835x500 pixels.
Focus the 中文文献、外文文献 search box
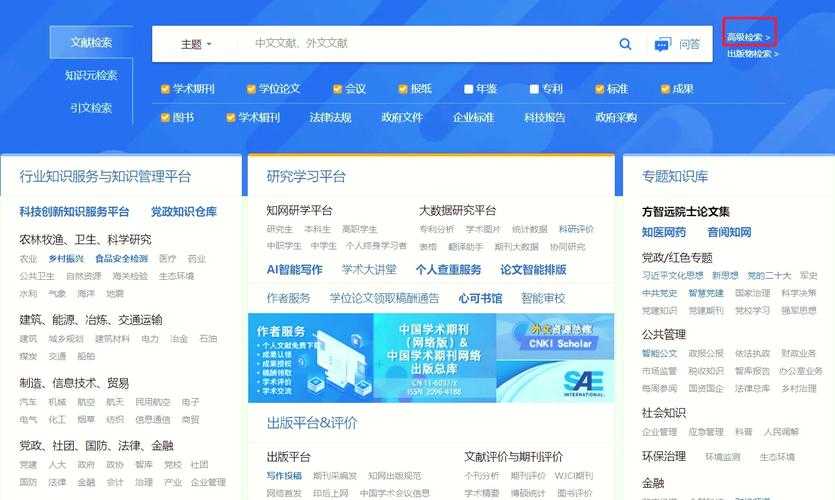(426, 44)
